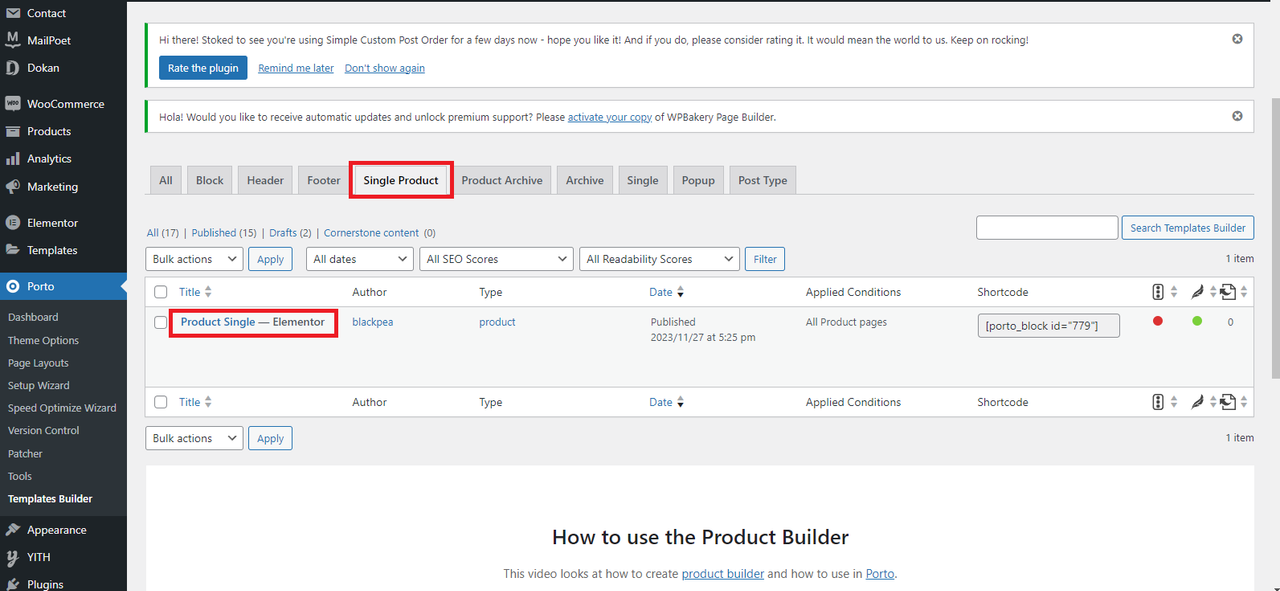Open All dates dropdown
This screenshot has width=1280, height=591.
(x=360, y=259)
